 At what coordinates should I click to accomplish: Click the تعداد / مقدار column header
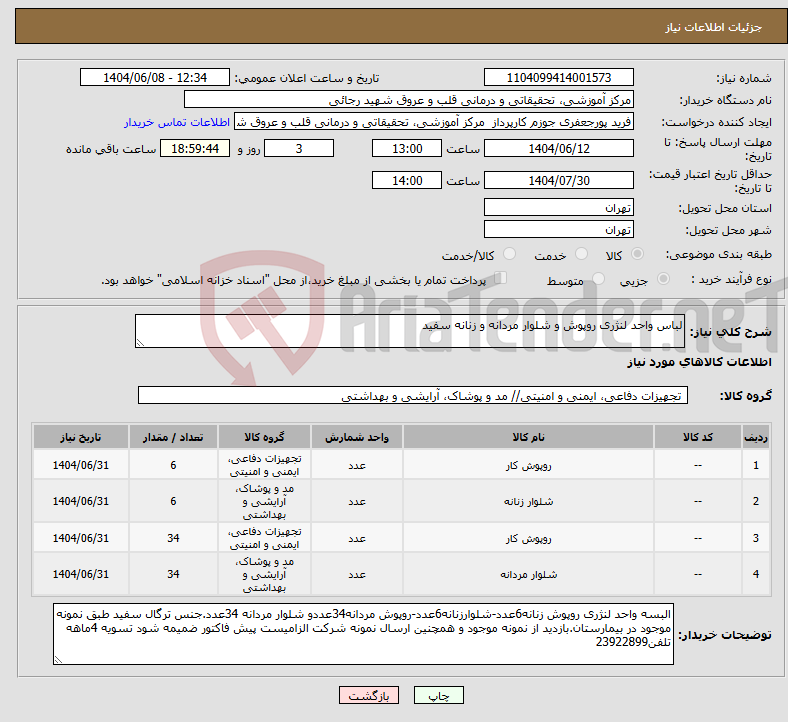click(173, 437)
